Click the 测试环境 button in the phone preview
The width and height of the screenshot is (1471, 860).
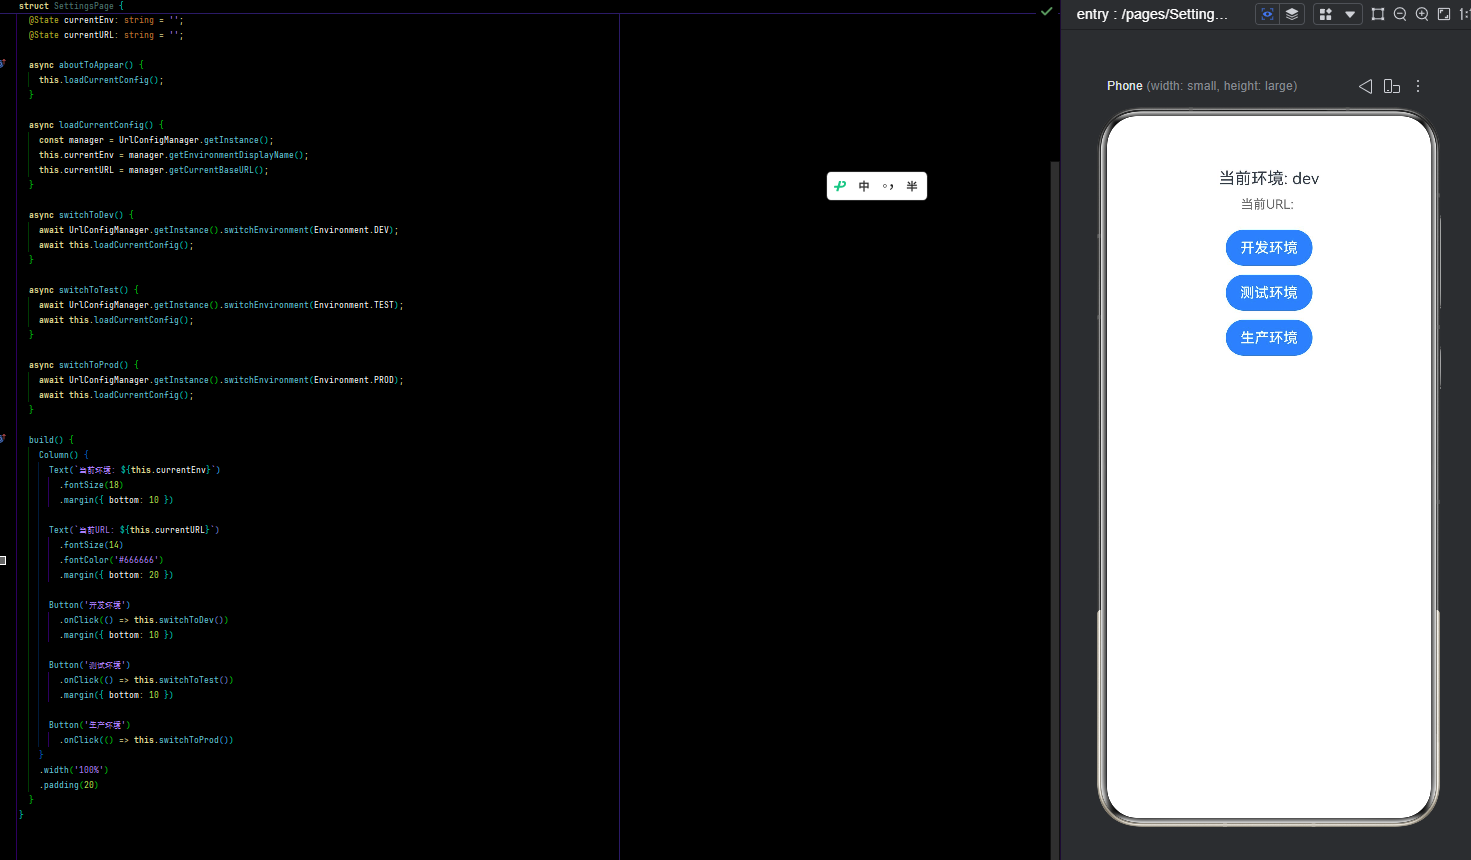[1269, 293]
